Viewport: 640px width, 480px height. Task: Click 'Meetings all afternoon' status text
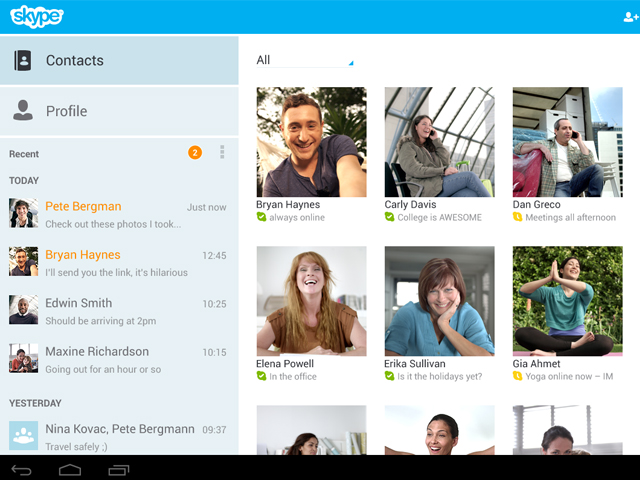pyautogui.click(x=571, y=218)
